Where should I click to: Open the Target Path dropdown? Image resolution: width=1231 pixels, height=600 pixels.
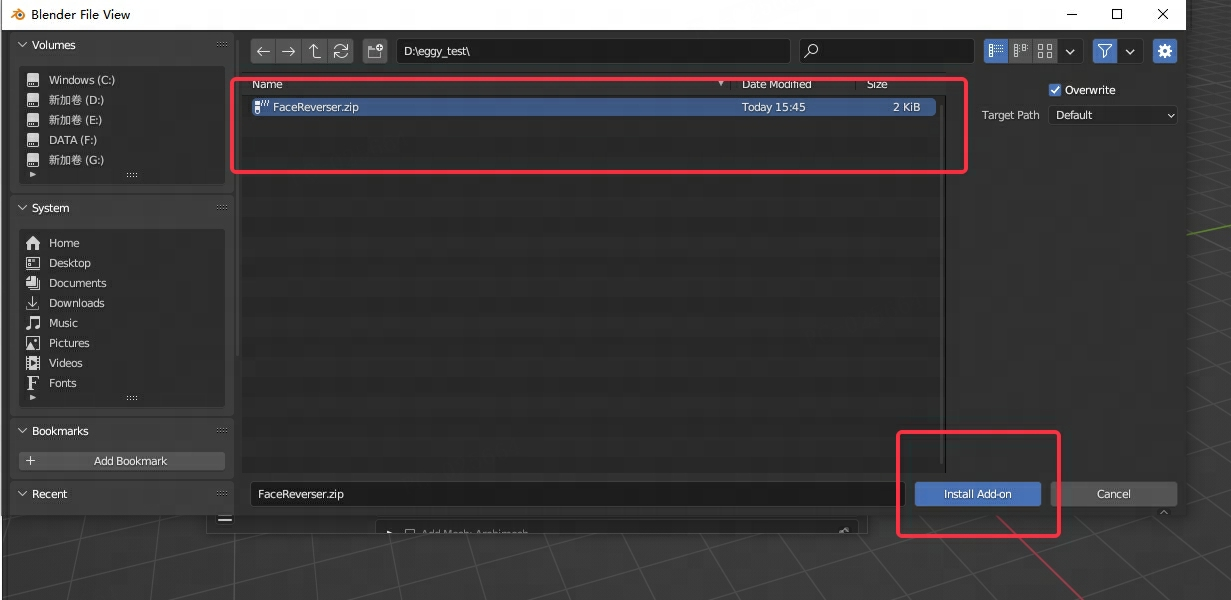1113,115
